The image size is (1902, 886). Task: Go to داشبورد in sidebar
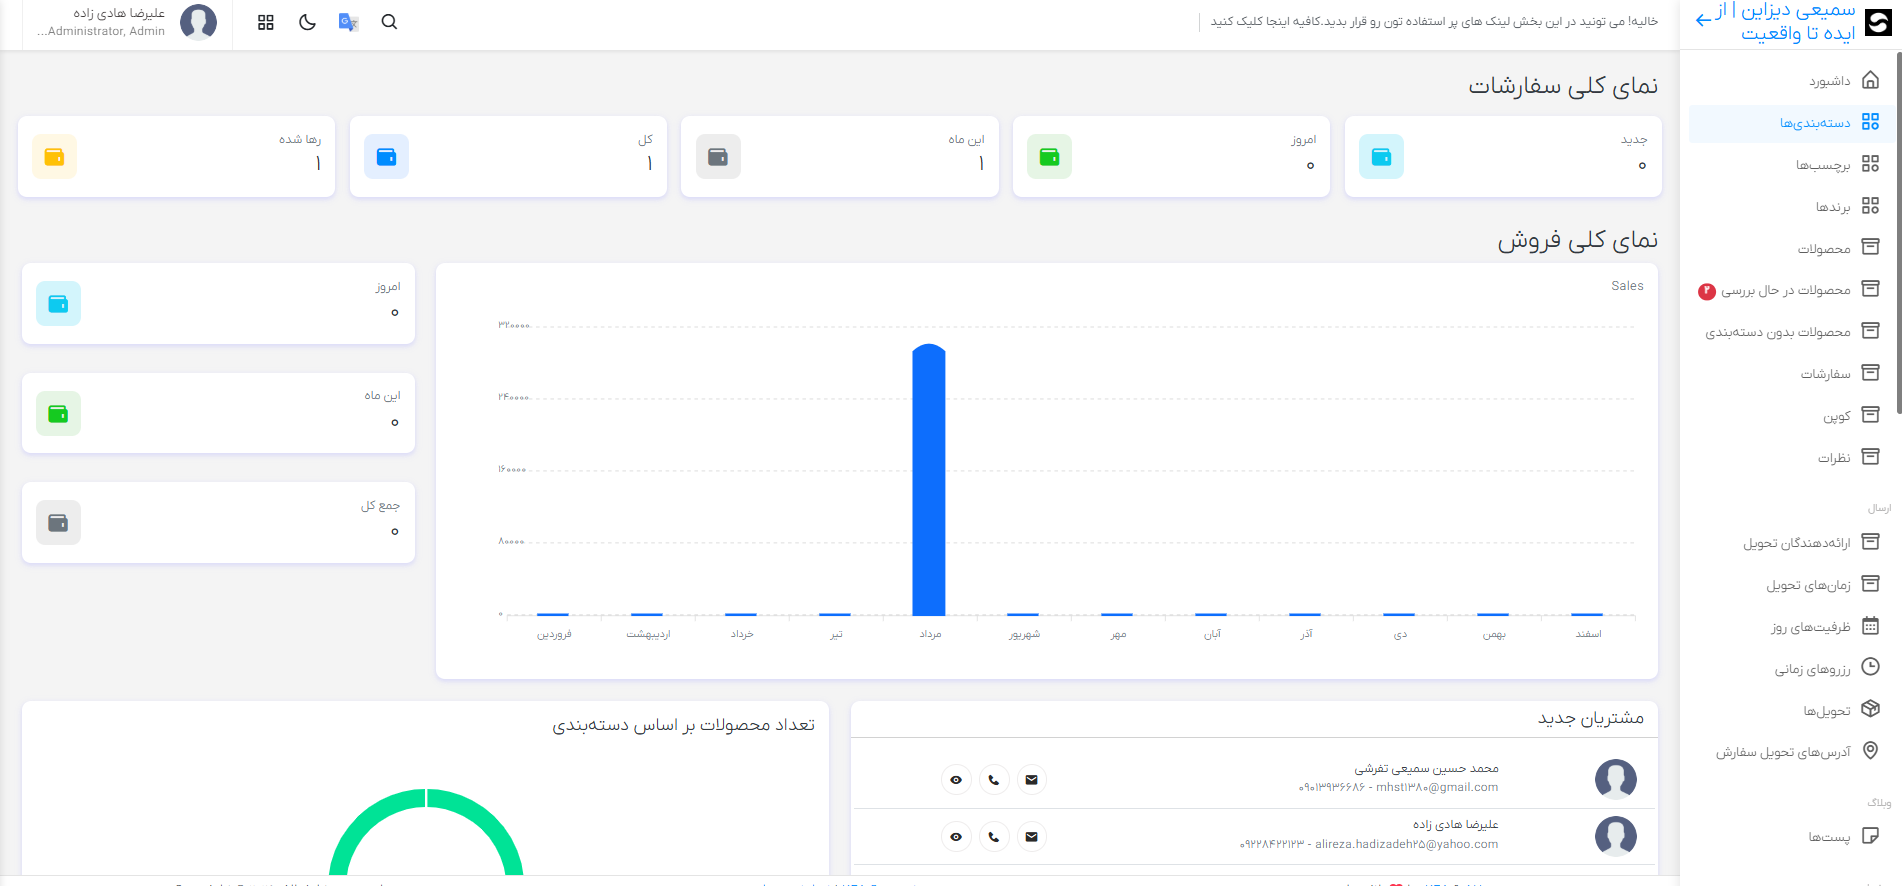click(1792, 80)
